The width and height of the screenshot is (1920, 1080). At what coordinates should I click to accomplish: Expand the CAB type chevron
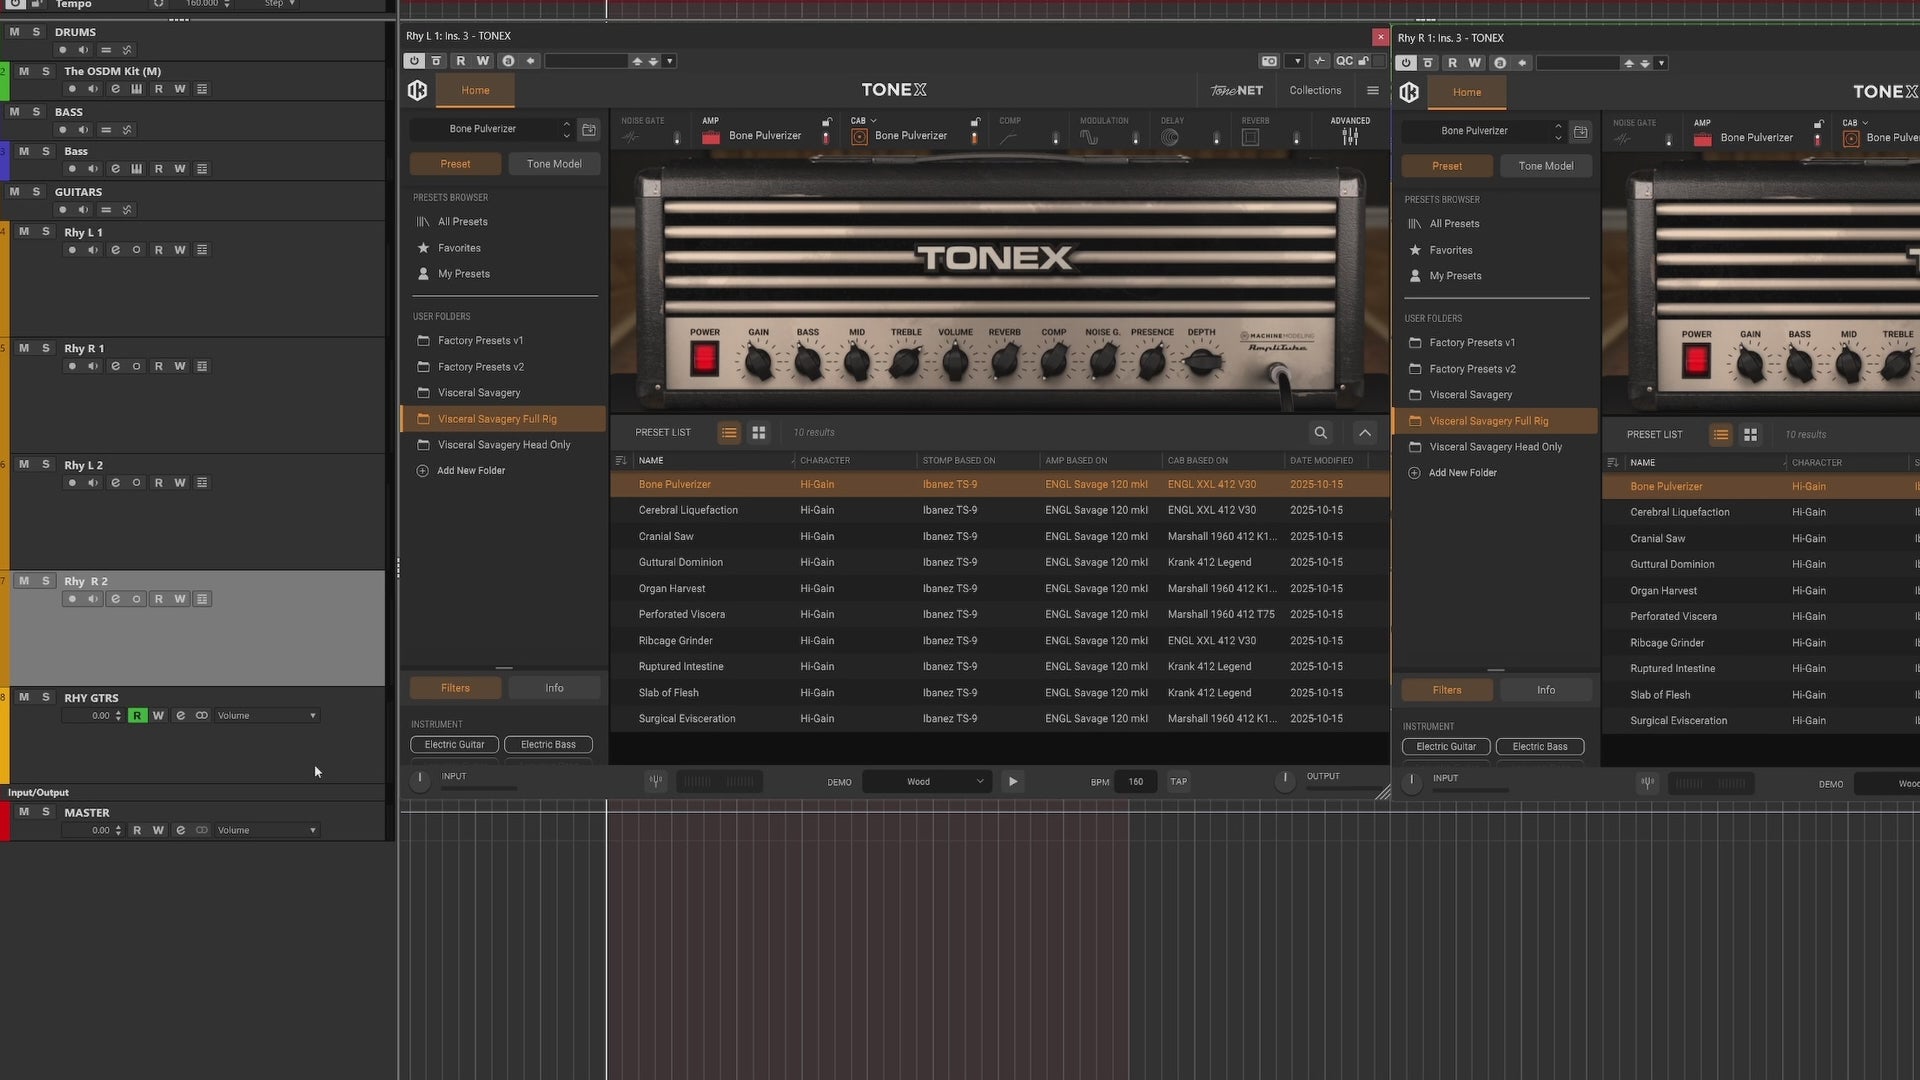coord(873,121)
